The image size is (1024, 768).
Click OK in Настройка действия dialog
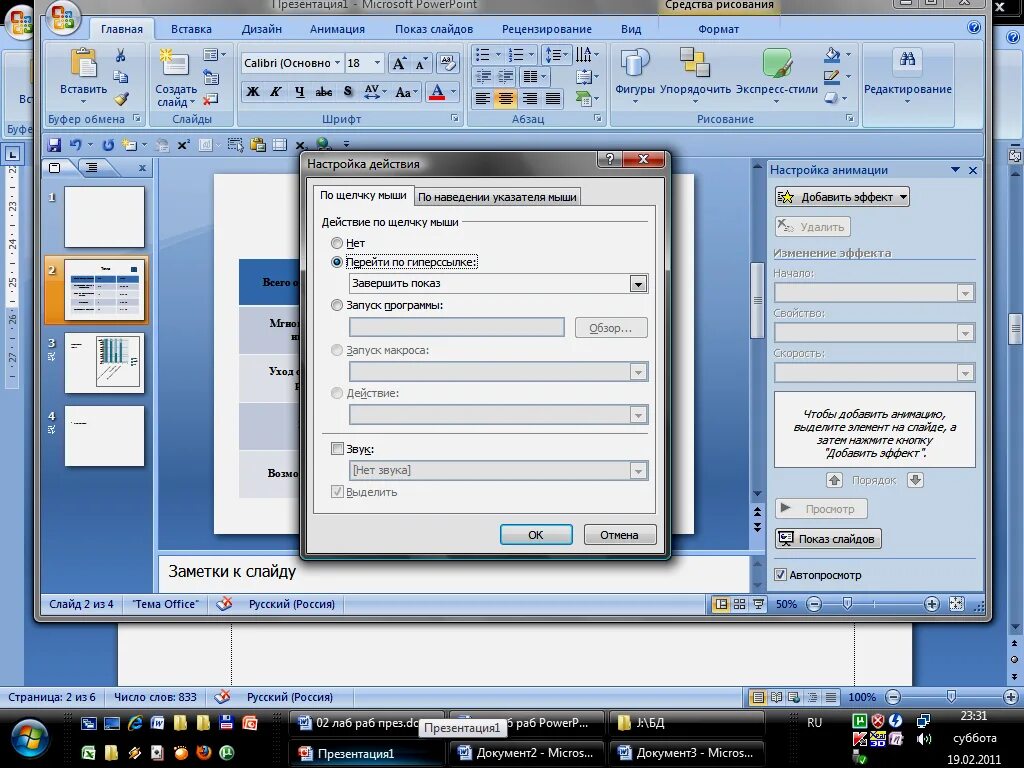(x=536, y=535)
